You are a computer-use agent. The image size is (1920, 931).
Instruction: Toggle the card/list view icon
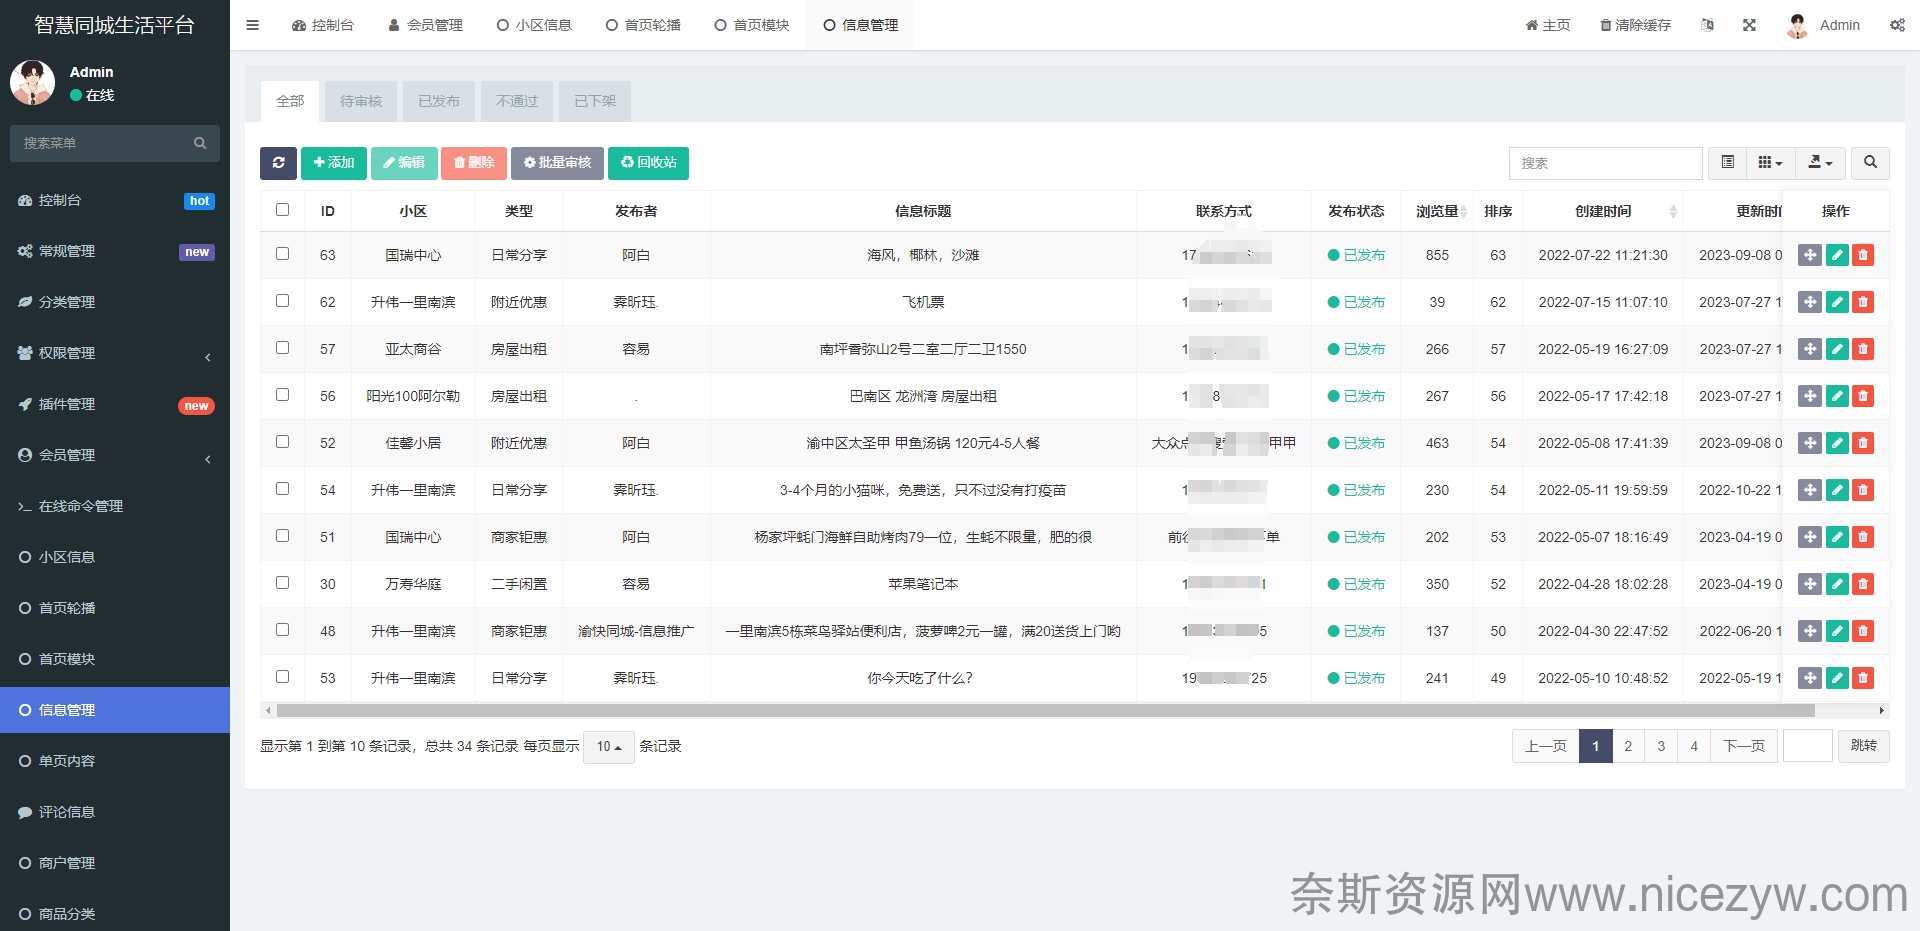click(1727, 163)
